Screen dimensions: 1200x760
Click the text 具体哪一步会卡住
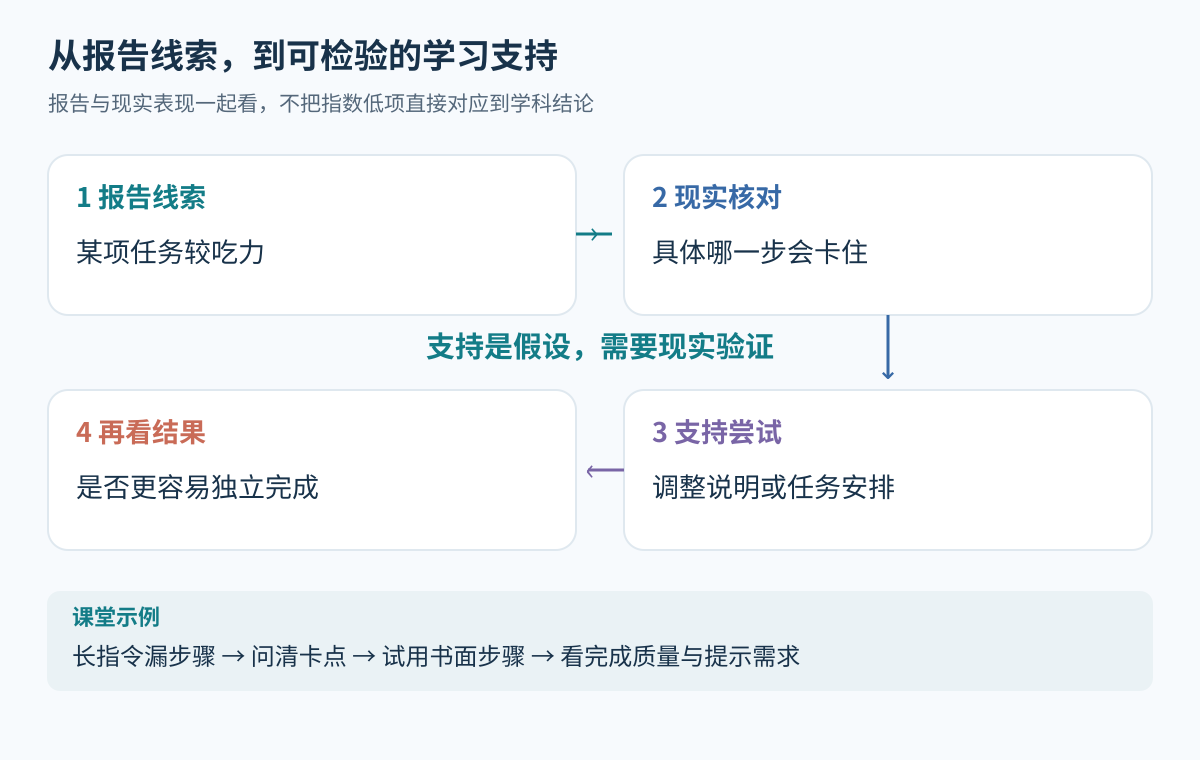(760, 252)
